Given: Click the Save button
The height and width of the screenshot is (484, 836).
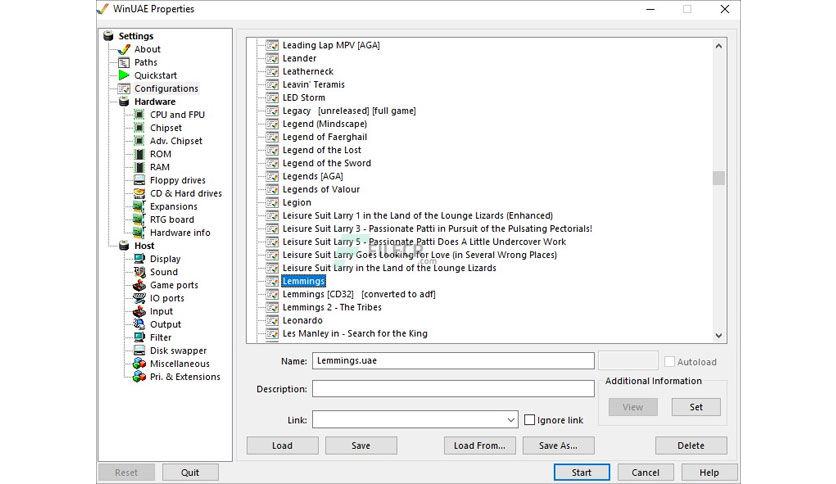Looking at the screenshot, I should pyautogui.click(x=361, y=446).
